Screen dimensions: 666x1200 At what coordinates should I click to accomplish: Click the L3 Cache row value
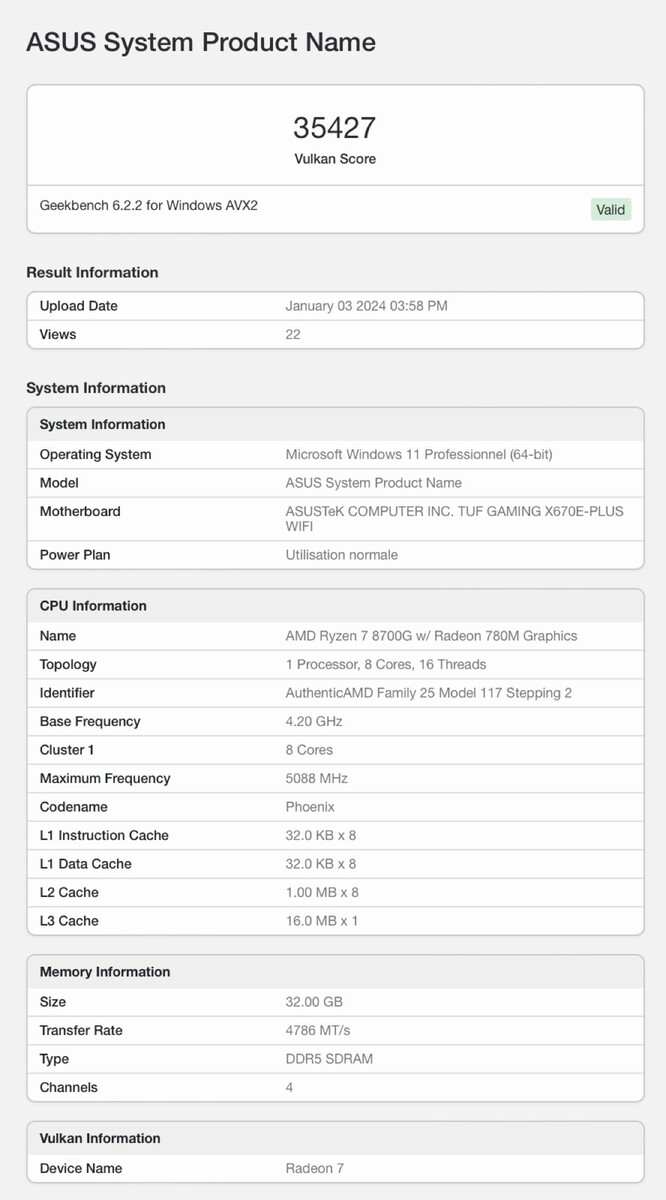322,921
